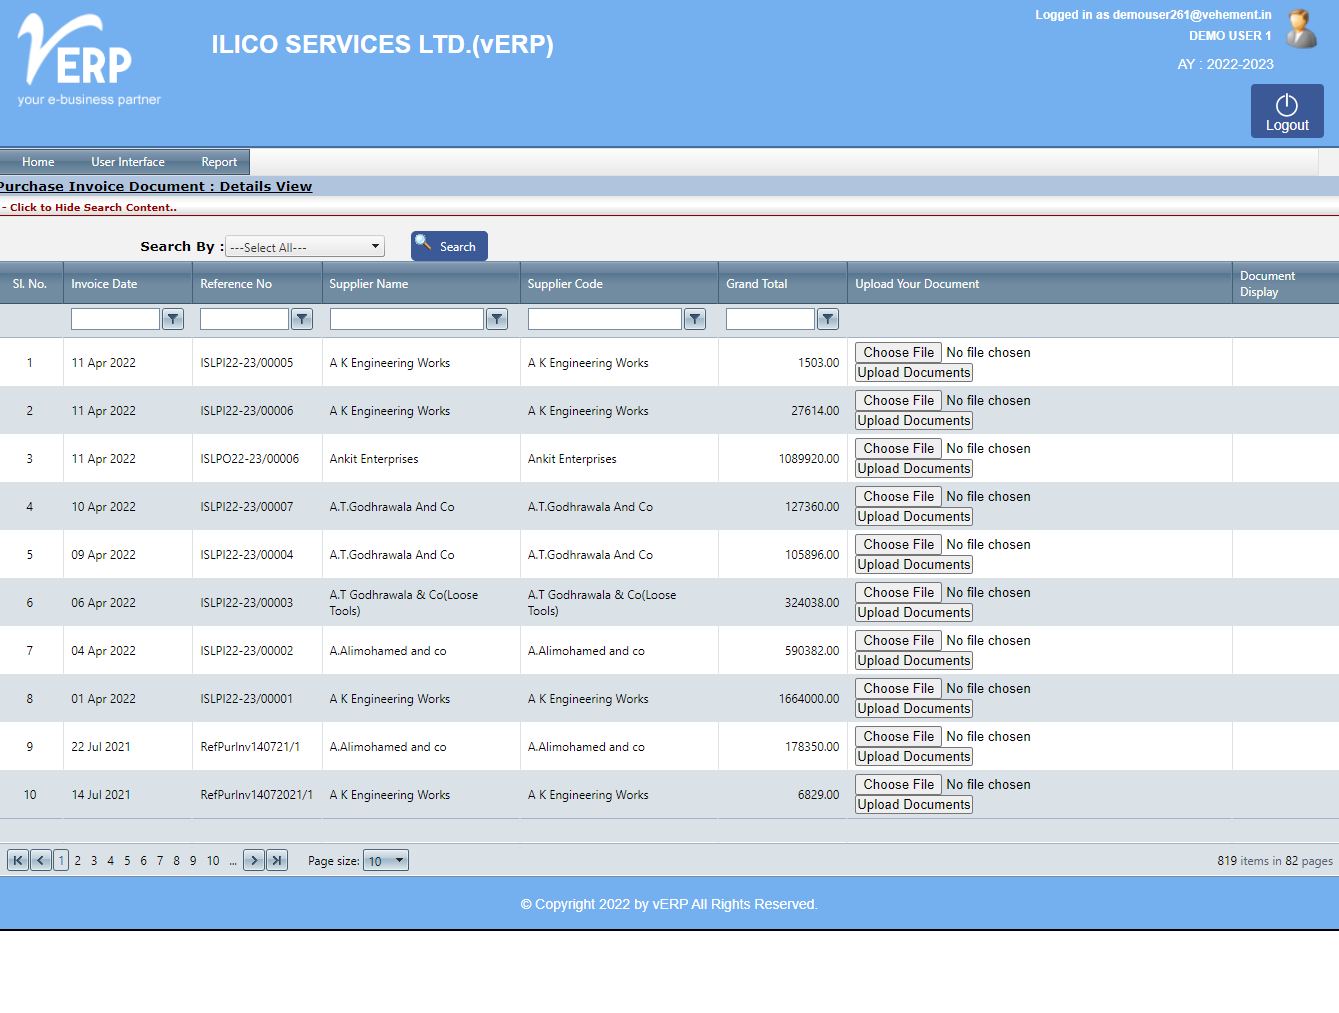Go to the next page pager icon
The height and width of the screenshot is (1013, 1339).
pyautogui.click(x=254, y=860)
